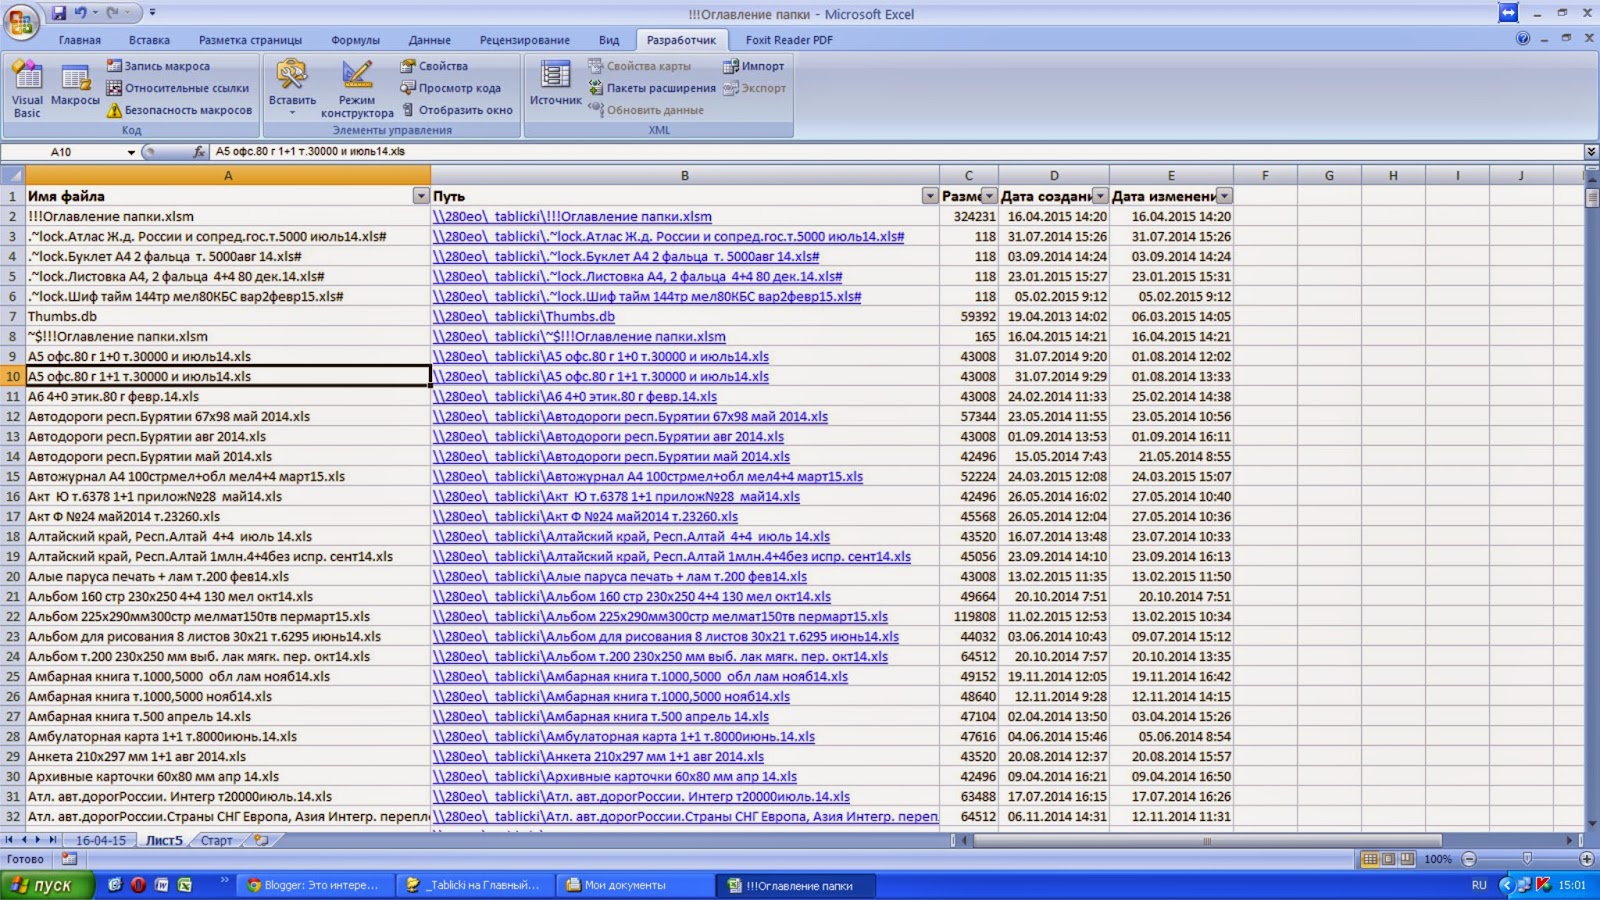The height and width of the screenshot is (900, 1600).
Task: Open Customize Quick Access Toolbar dropdown
Action: [152, 13]
